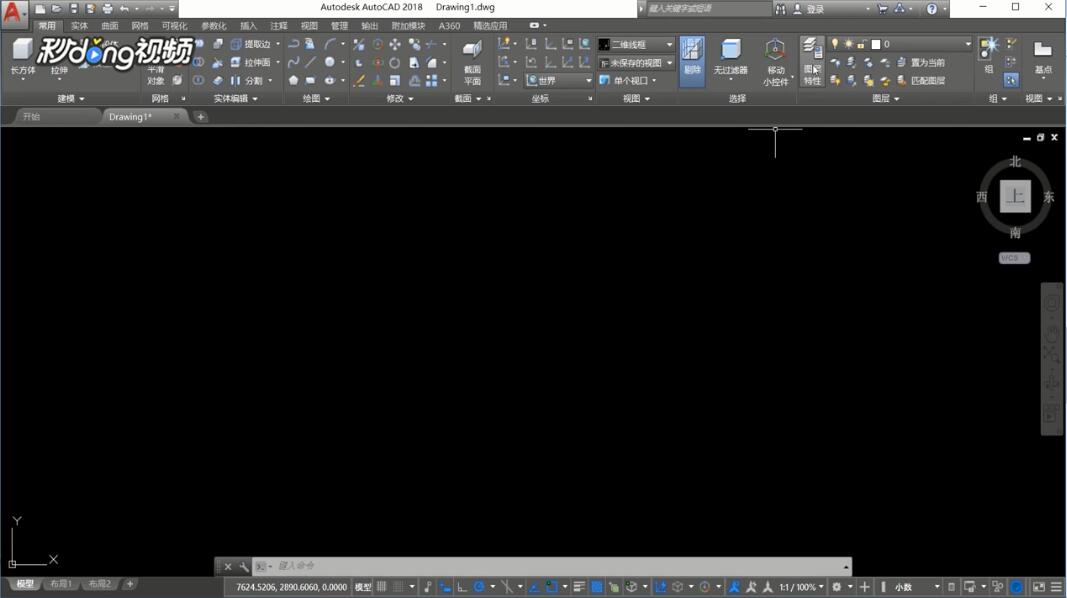Click the Erase pencil tool in Modify panel
Image resolution: width=1067 pixels, height=598 pixels.
click(x=359, y=80)
